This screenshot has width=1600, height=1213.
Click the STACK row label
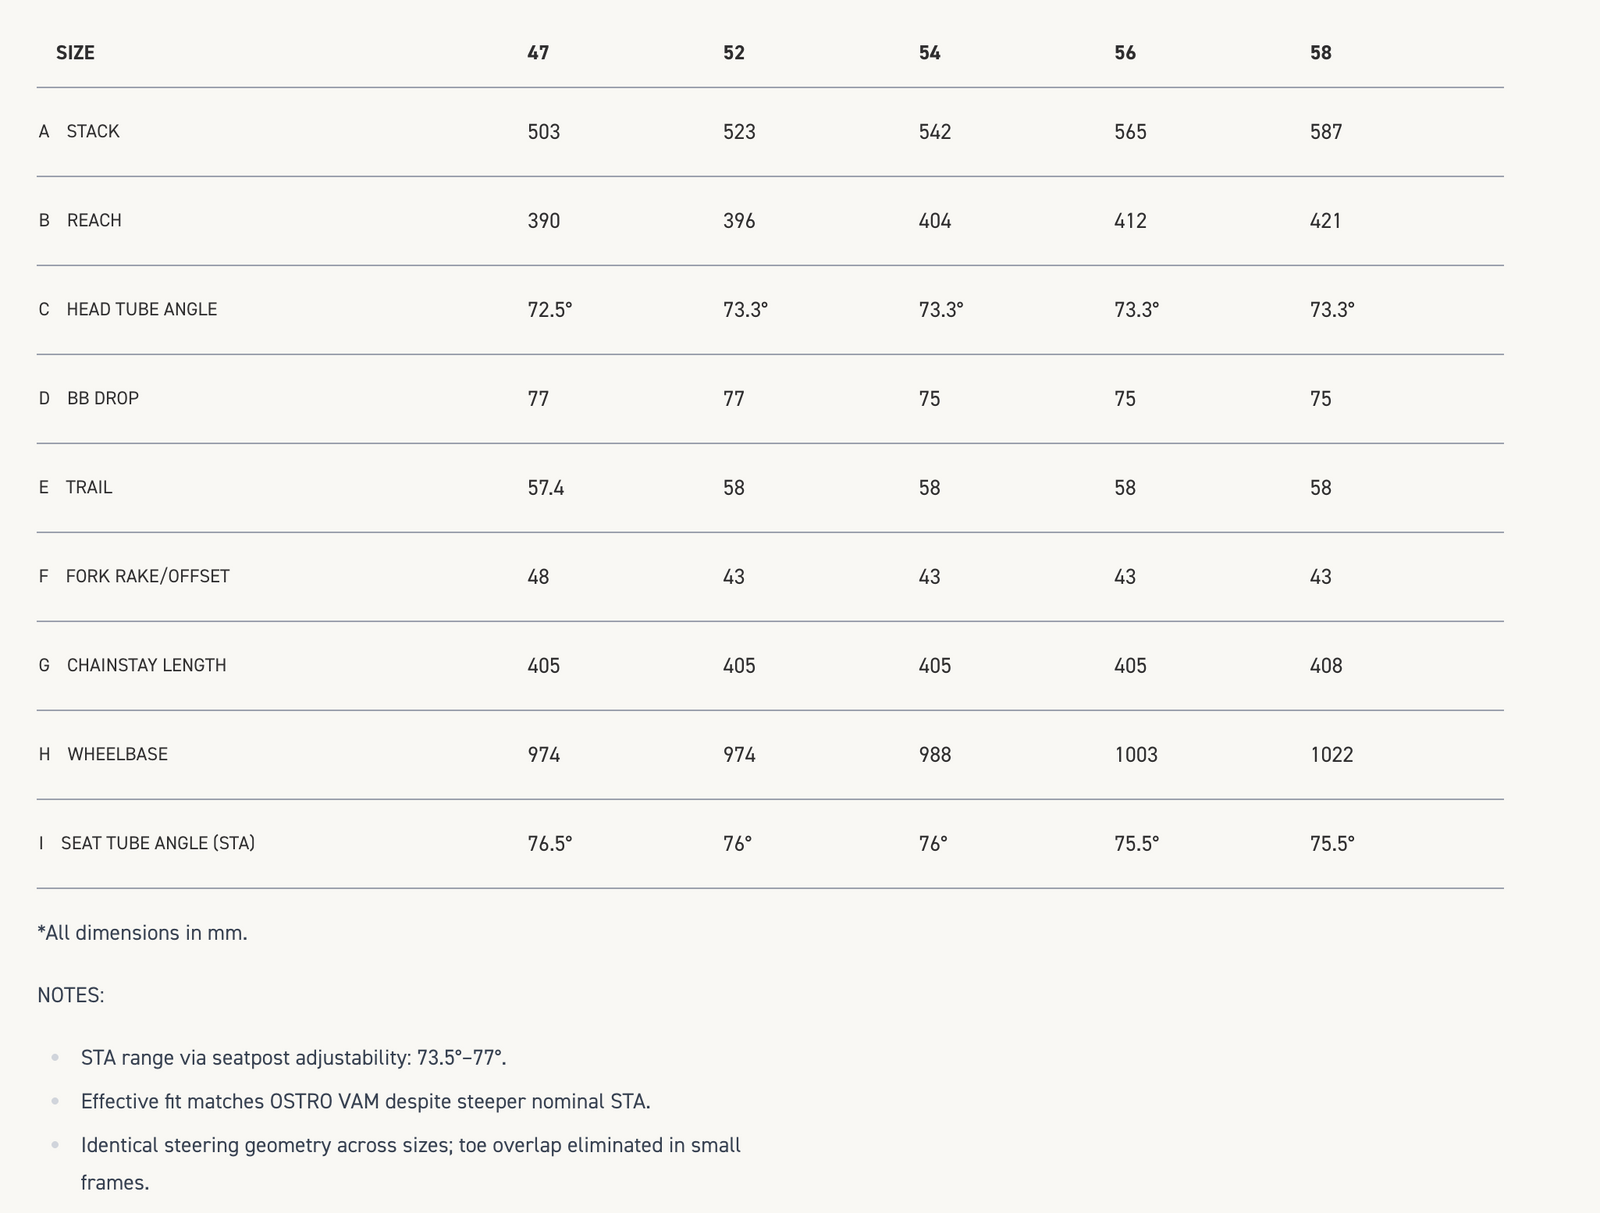coord(93,132)
